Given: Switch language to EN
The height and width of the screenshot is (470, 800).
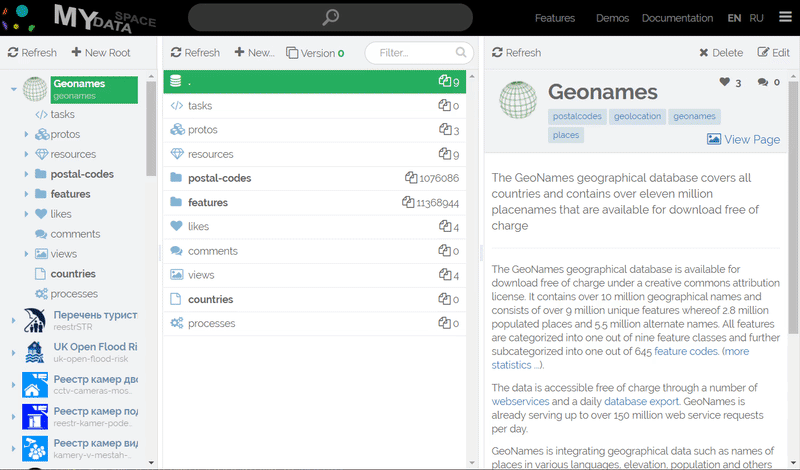Looking at the screenshot, I should tap(734, 18).
